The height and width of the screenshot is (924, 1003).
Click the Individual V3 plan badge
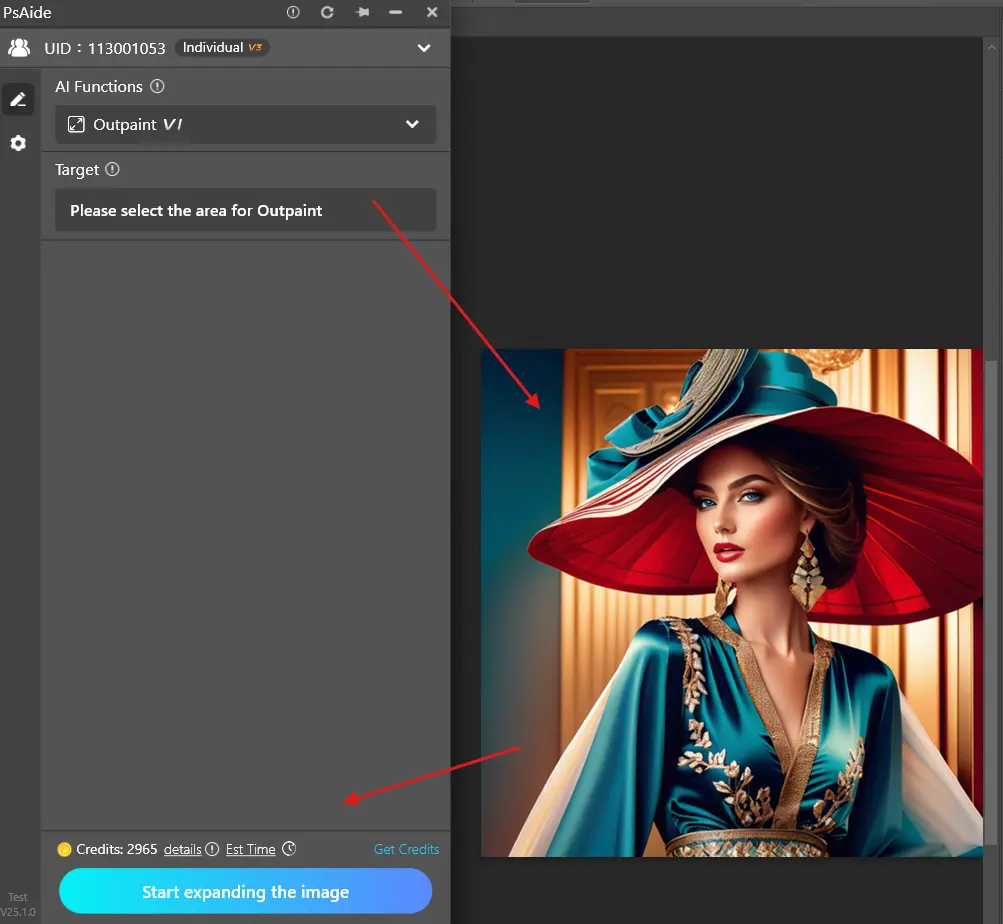click(221, 47)
